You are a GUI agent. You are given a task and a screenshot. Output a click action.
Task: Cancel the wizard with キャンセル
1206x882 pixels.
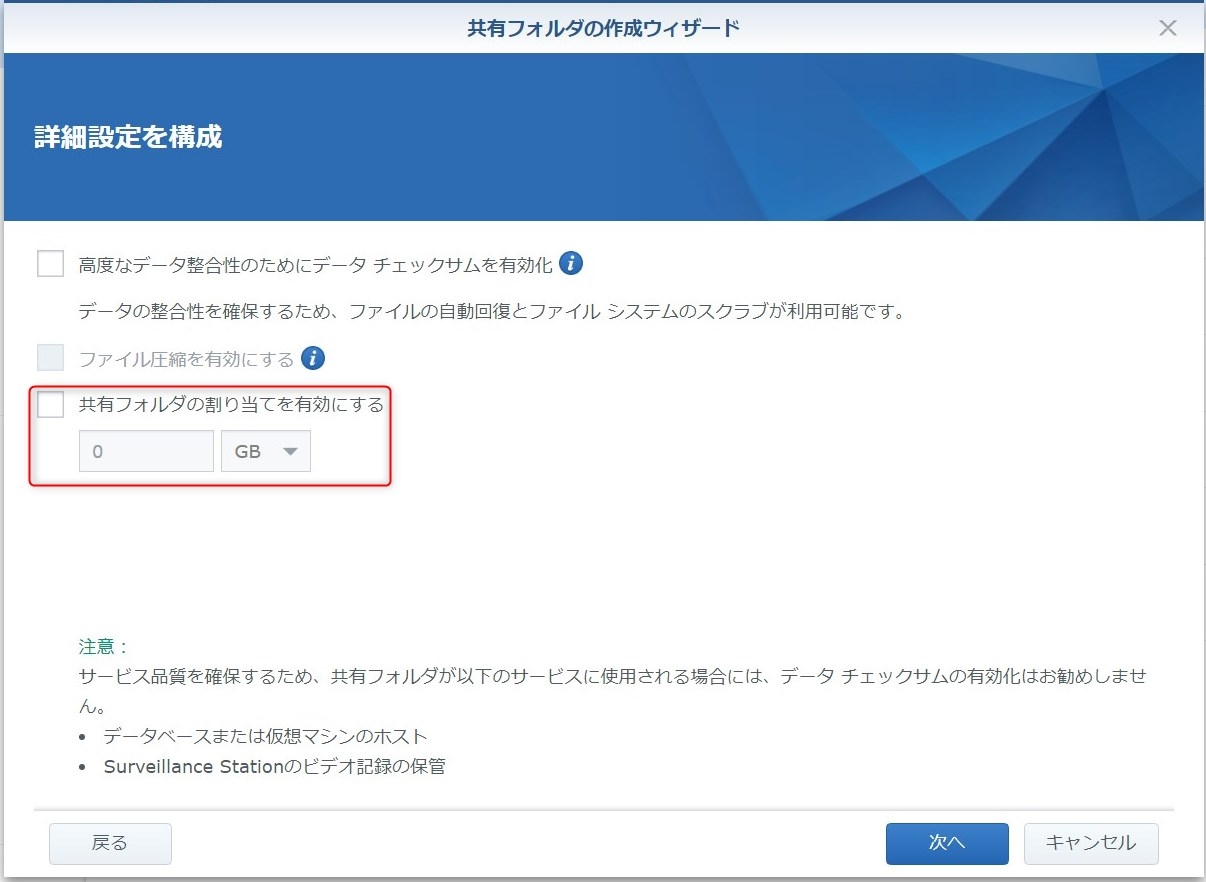(1090, 843)
